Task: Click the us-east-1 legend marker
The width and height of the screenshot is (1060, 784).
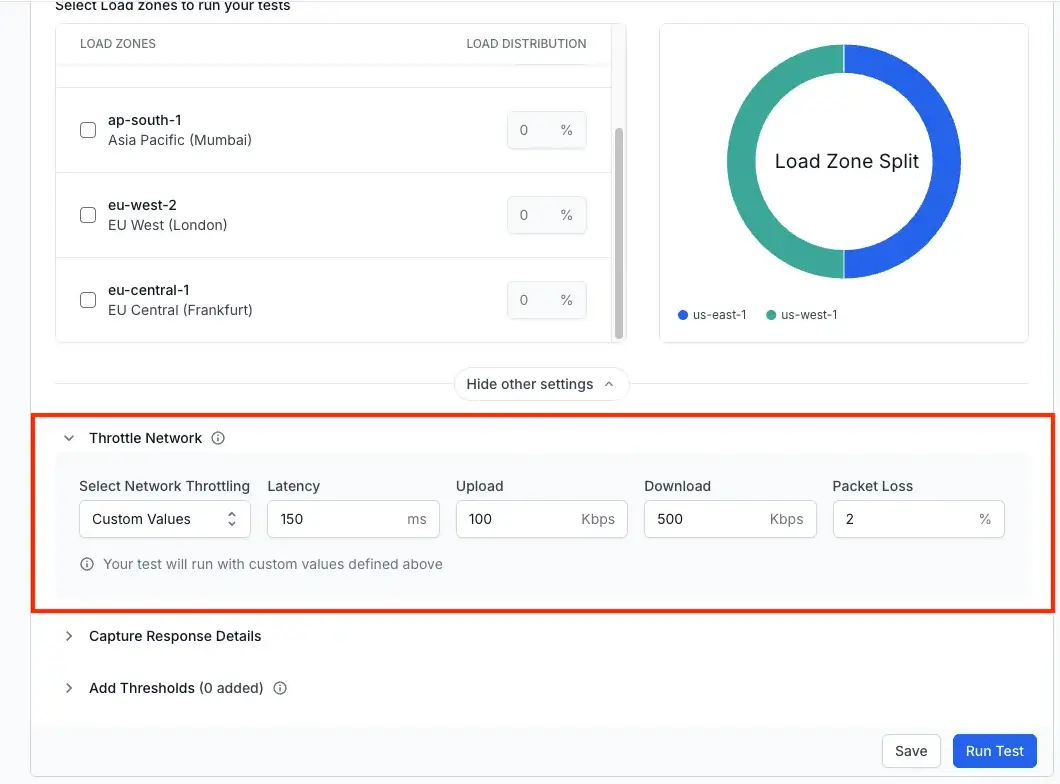Action: point(682,314)
